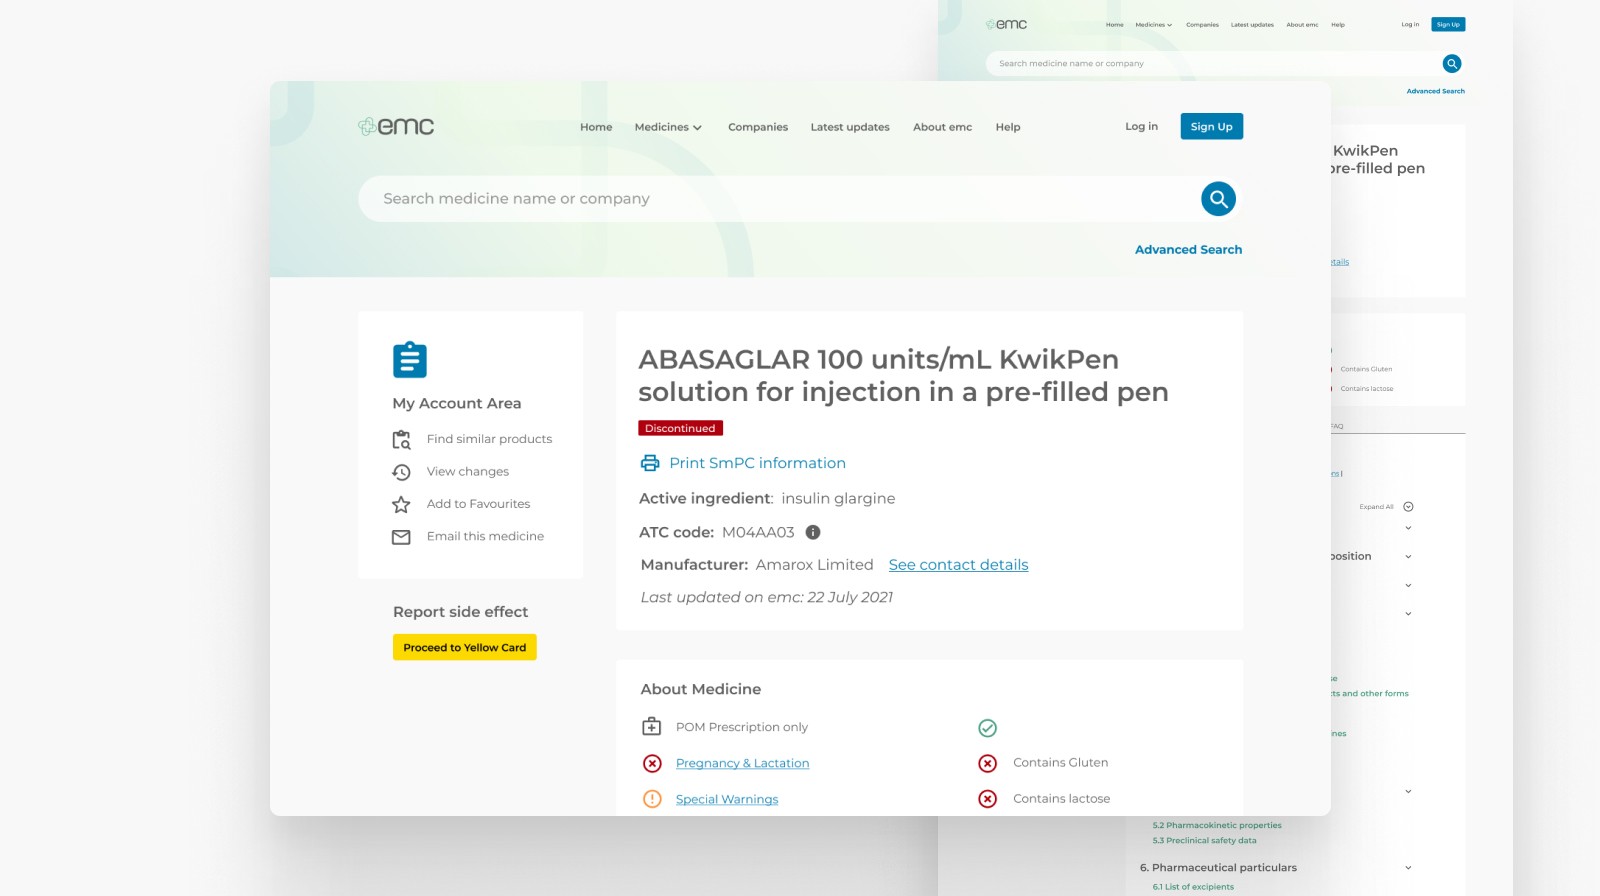The width and height of the screenshot is (1600, 896).
Task: Open Help in the background window navigation
Action: [1338, 25]
